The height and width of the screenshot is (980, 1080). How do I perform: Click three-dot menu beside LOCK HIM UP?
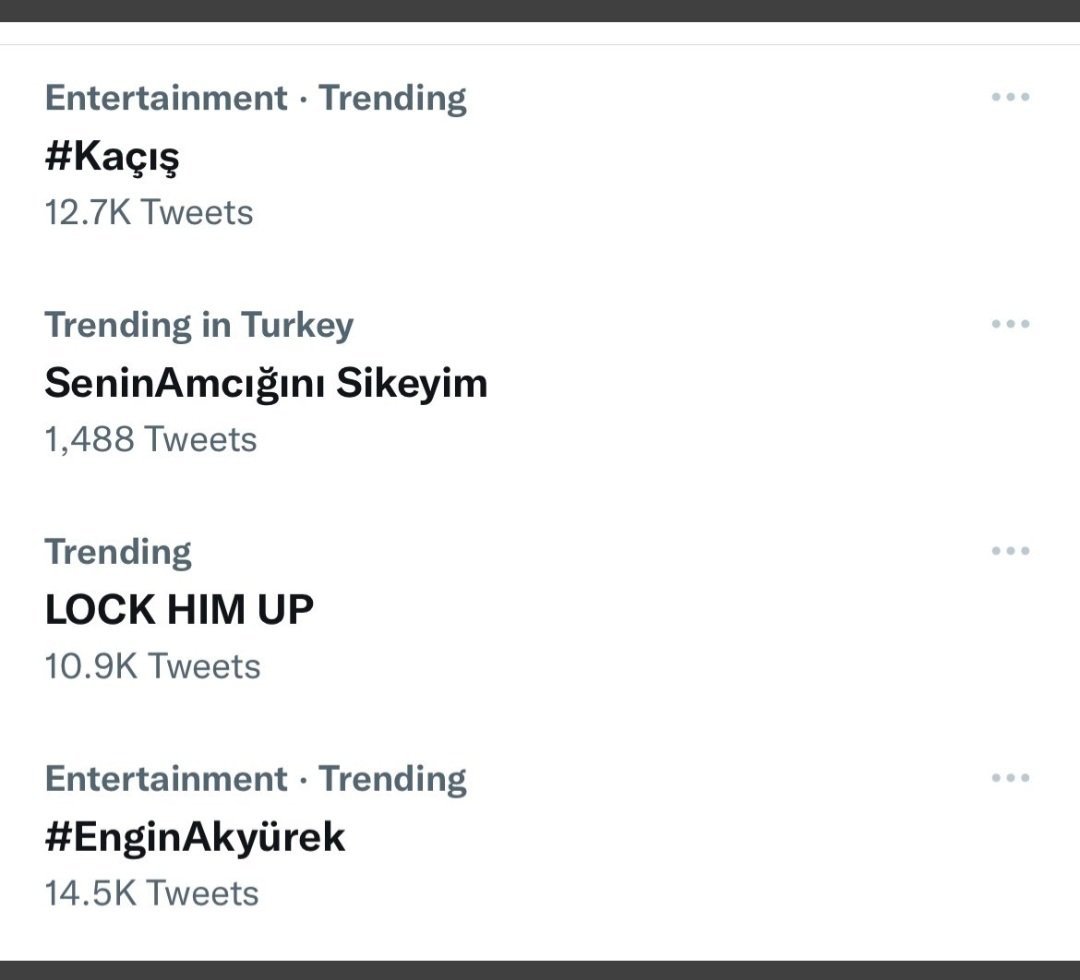[x=1010, y=551]
